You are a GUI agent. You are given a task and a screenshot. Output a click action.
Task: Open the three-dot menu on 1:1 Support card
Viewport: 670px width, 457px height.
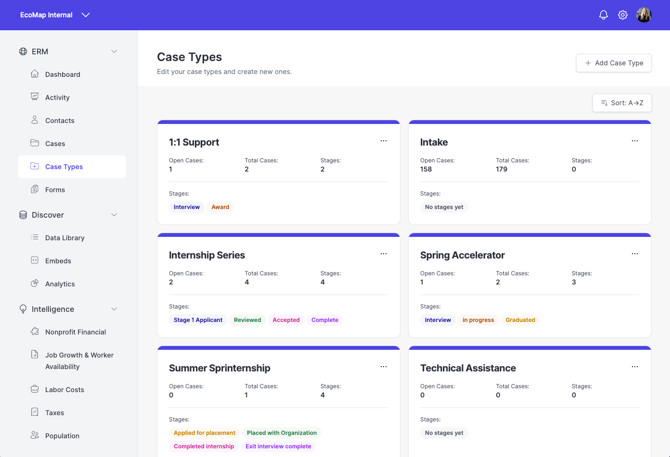383,141
